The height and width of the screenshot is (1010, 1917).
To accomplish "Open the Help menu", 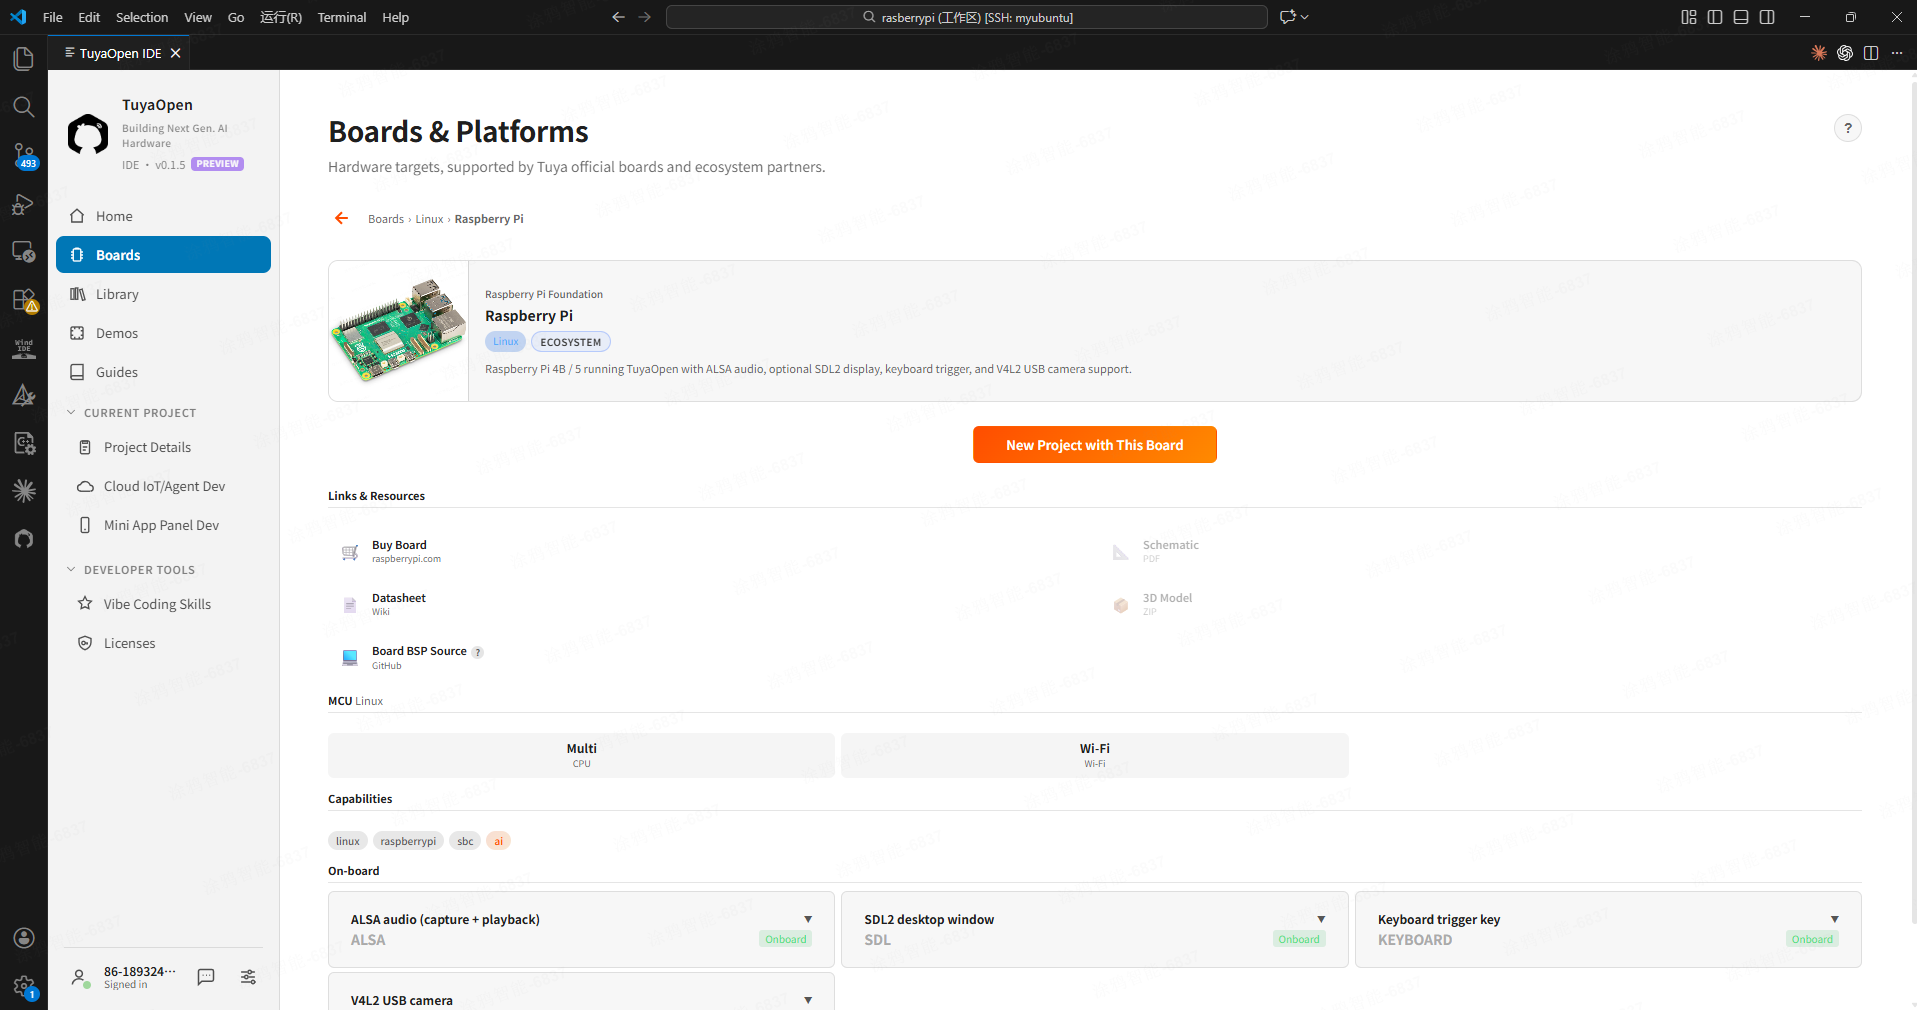I will (x=395, y=17).
